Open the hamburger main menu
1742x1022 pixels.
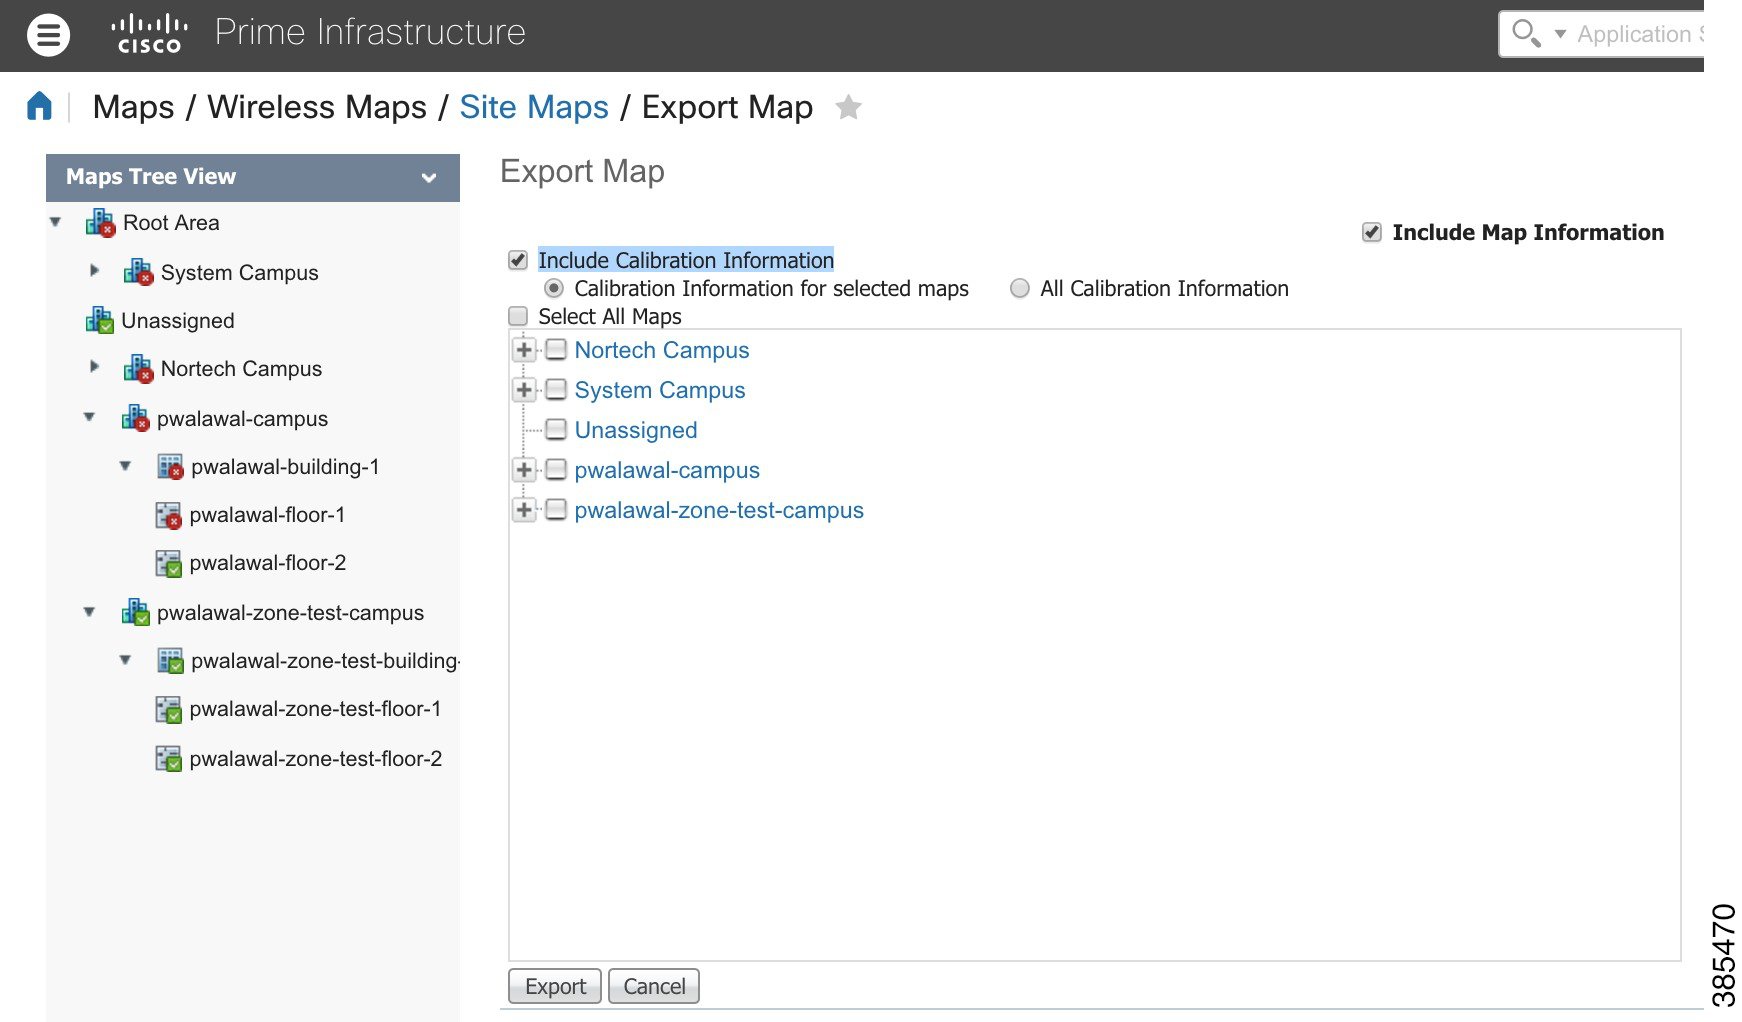[48, 36]
